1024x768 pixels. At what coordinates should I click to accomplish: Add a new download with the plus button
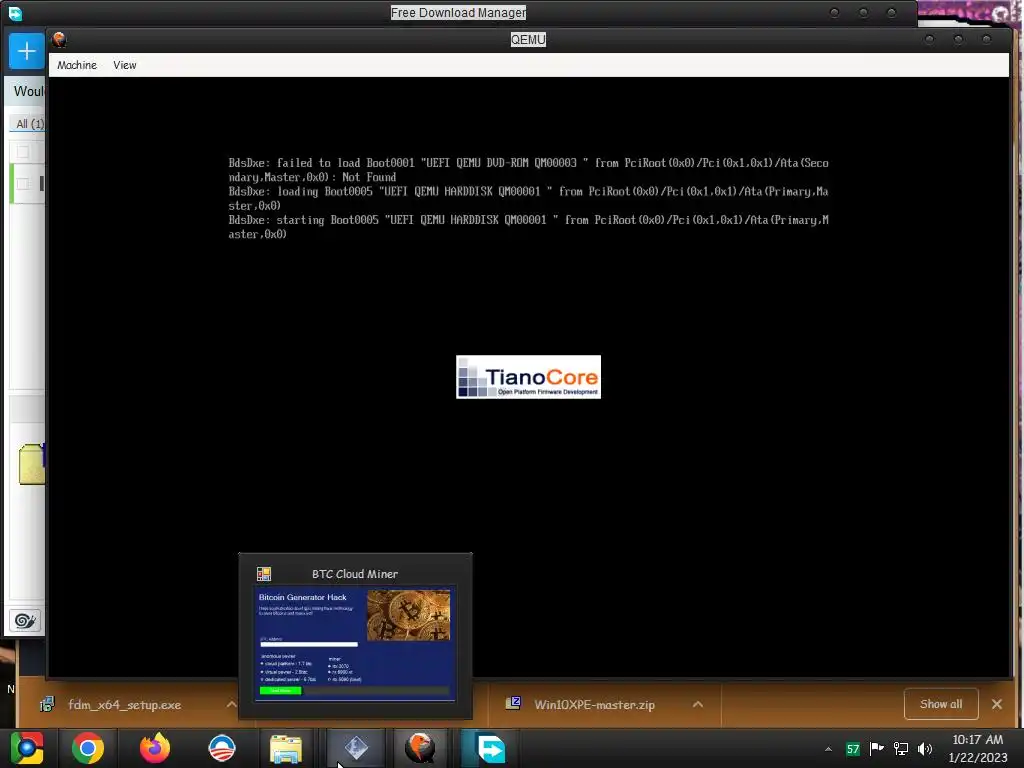coord(26,51)
